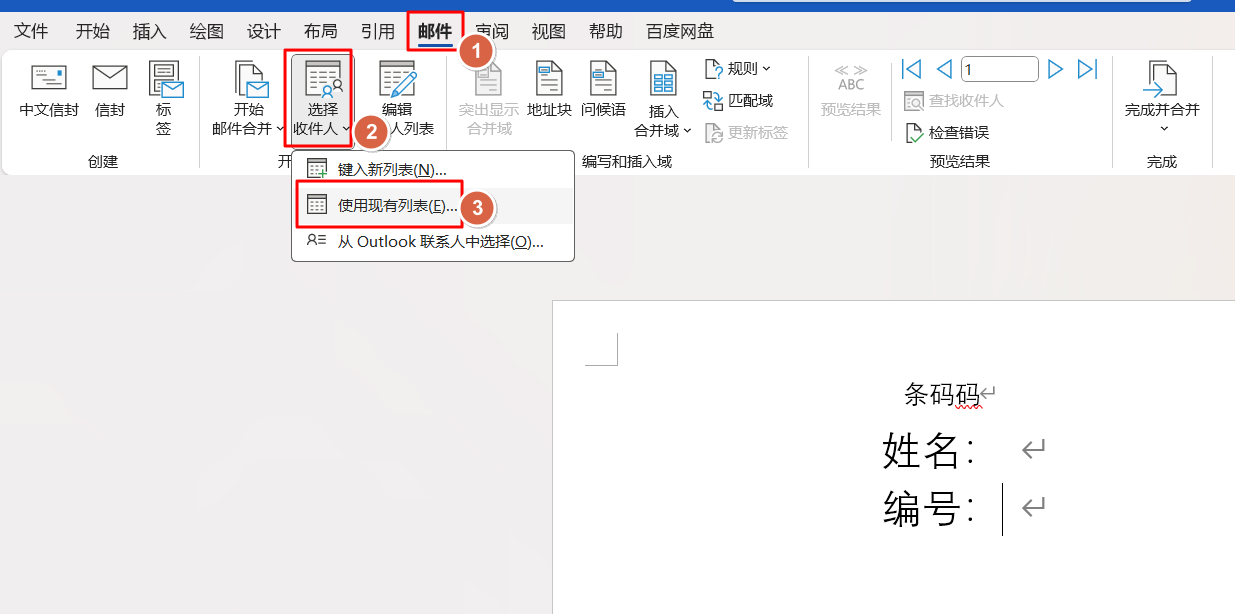The height and width of the screenshot is (614, 1235).
Task: Choose 键入新列表(N)... menu entry
Action: pos(433,170)
